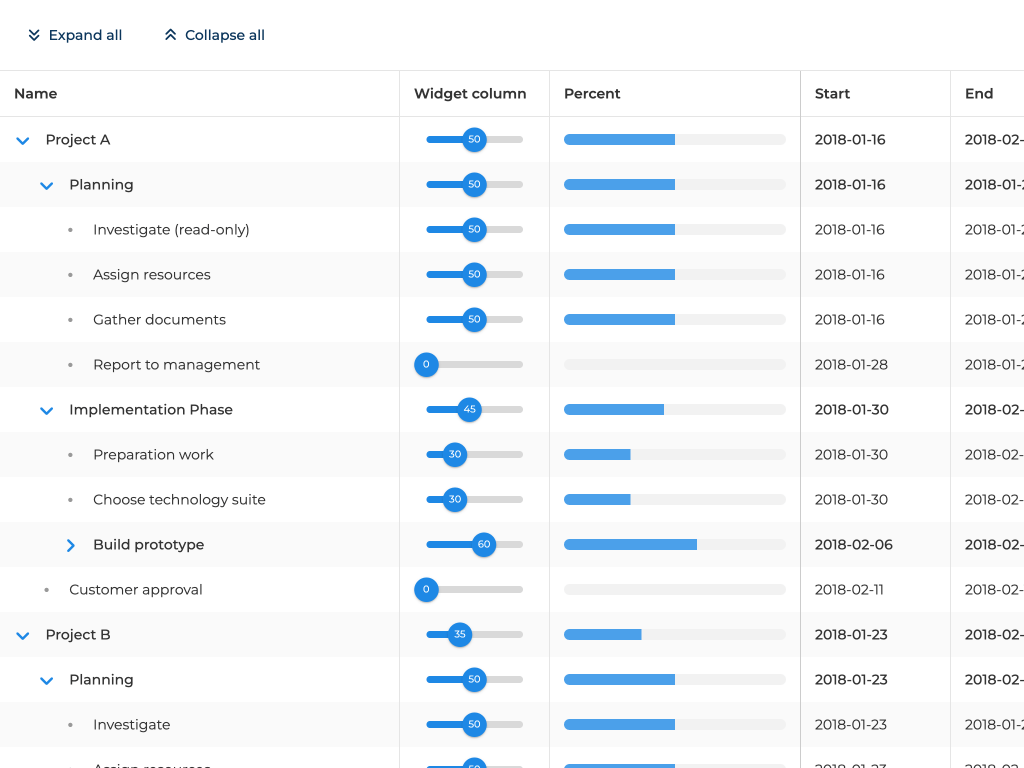Collapse the Implementation Phase group
1024x768 pixels.
point(46,410)
